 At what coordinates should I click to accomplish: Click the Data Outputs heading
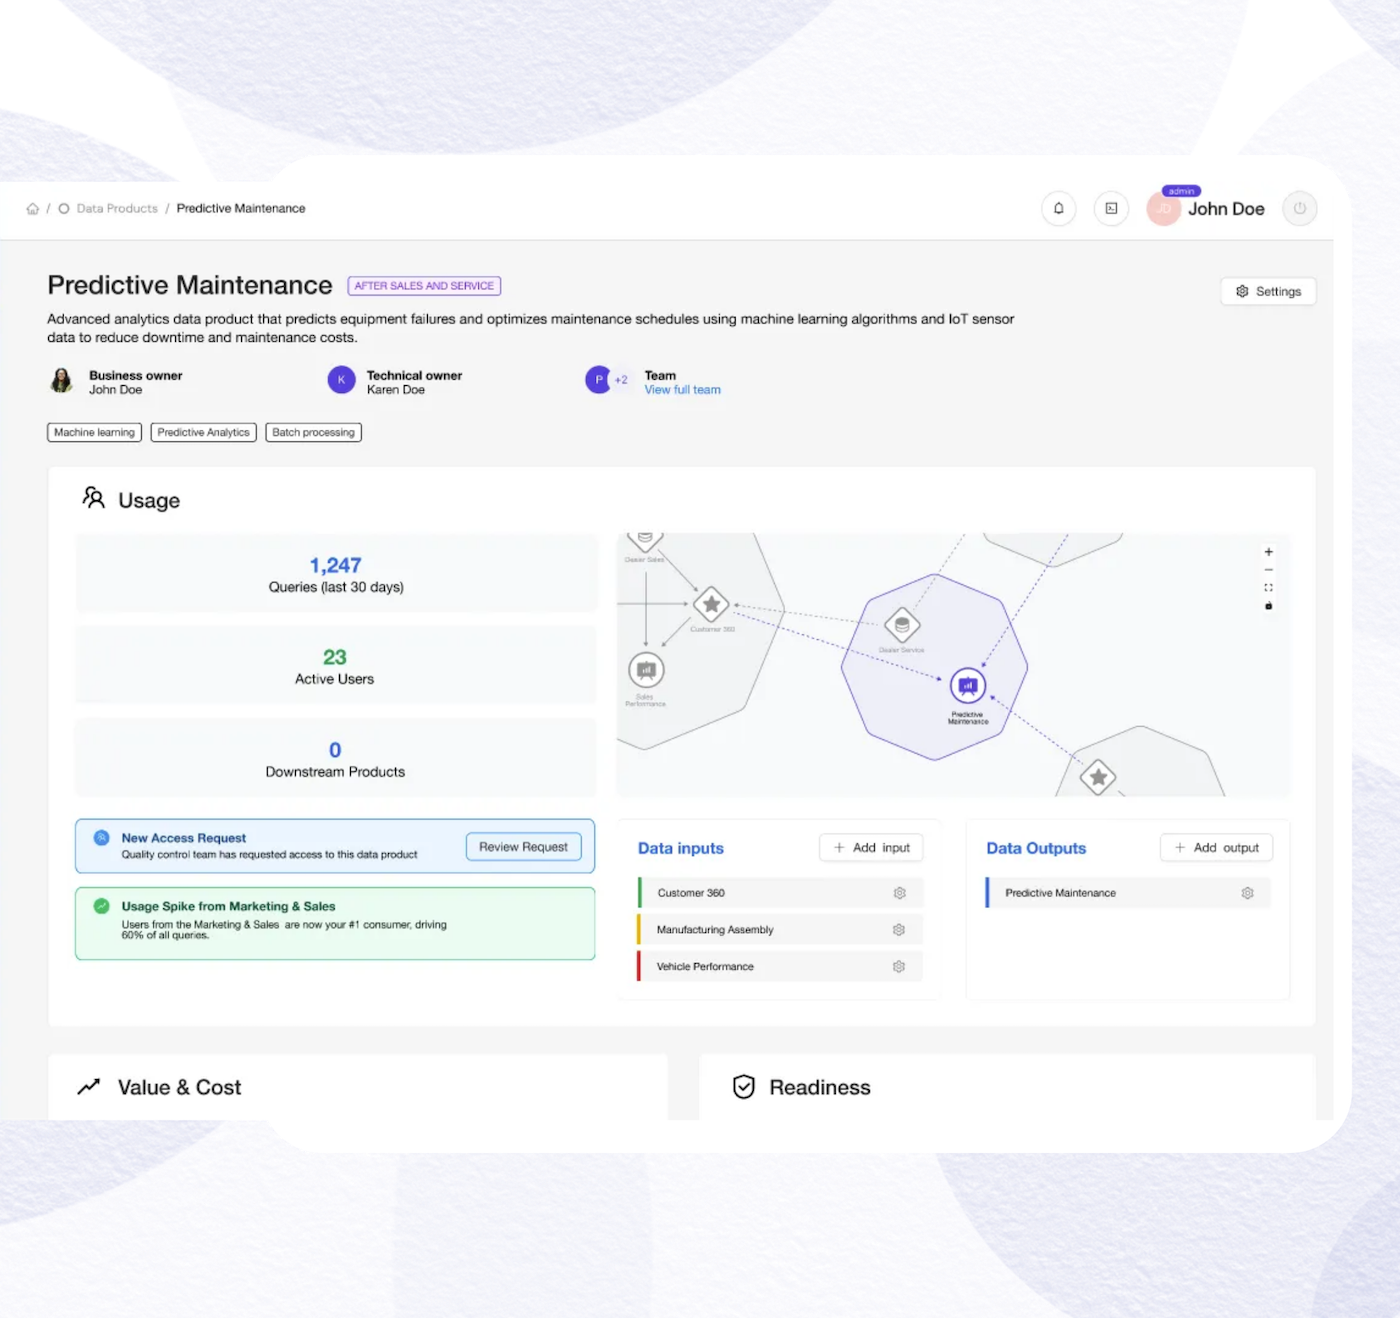pyautogui.click(x=1036, y=848)
